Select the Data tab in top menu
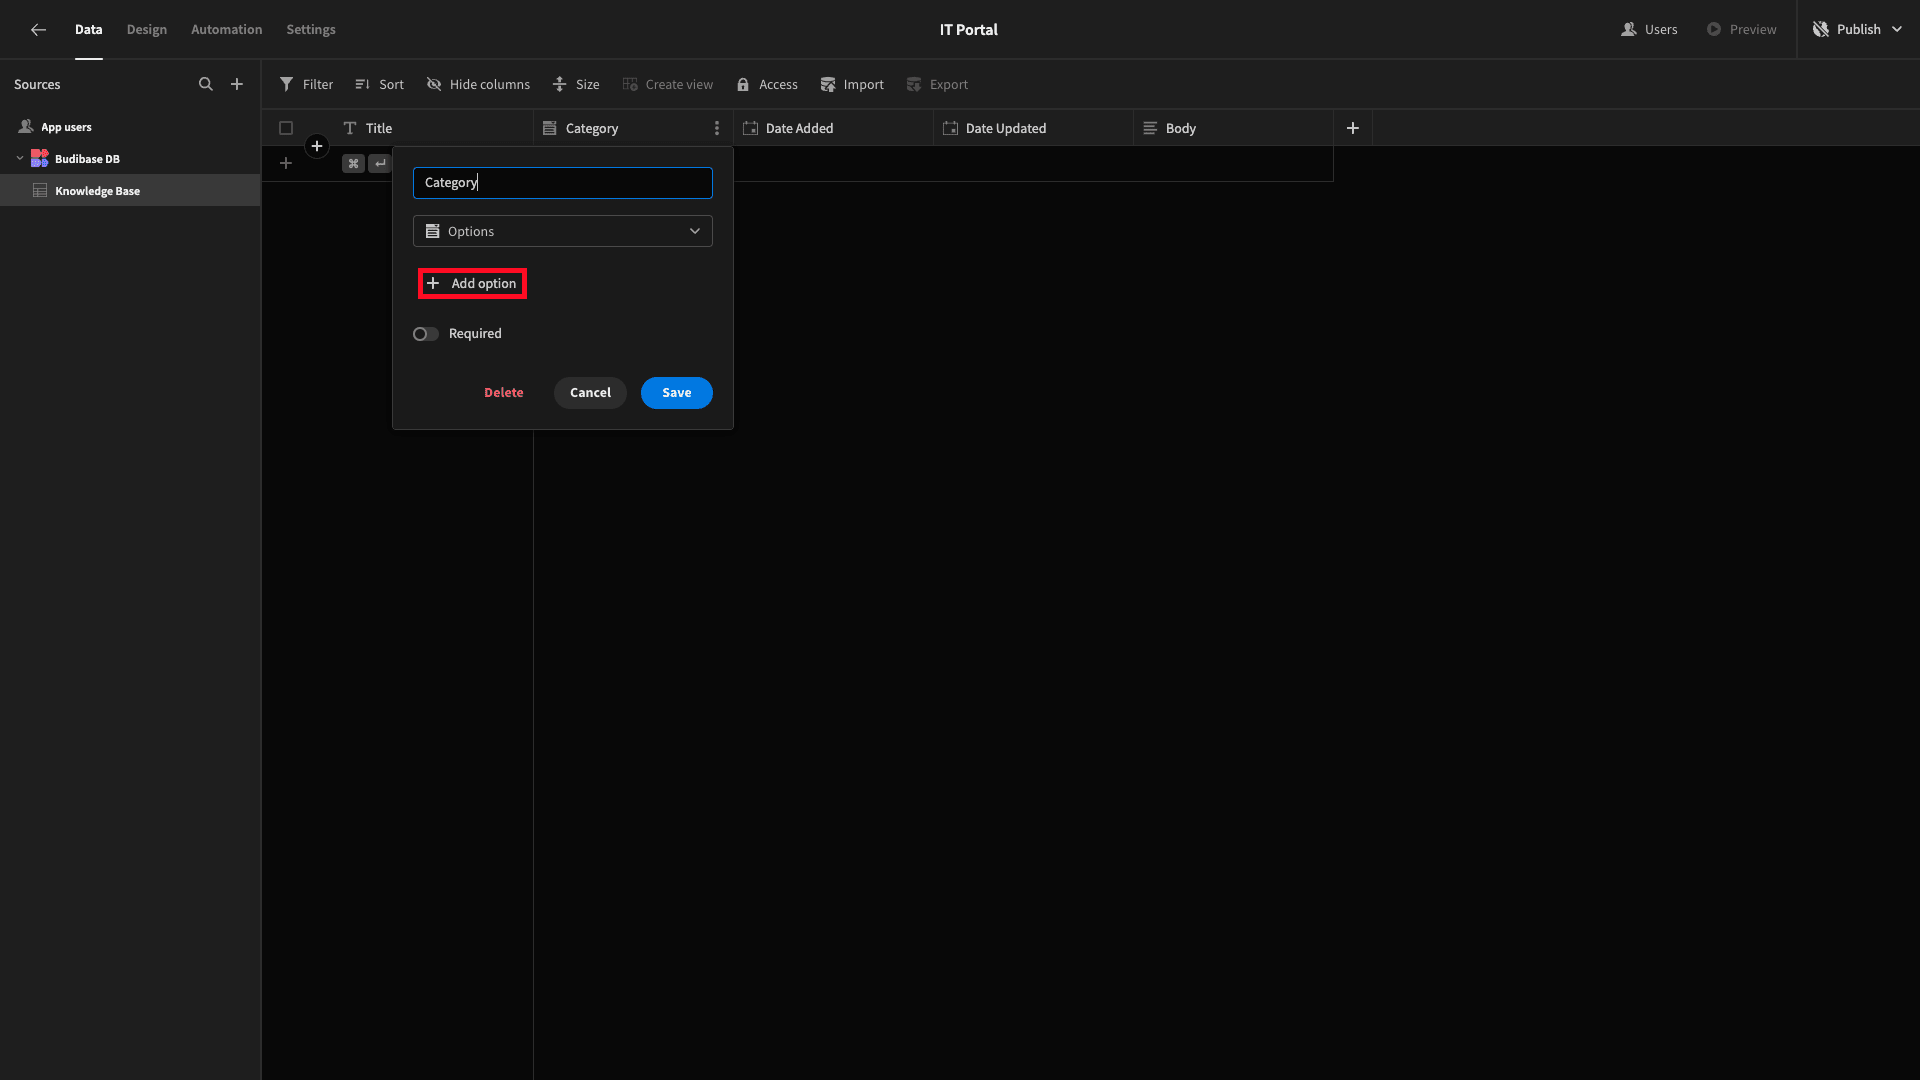This screenshot has width=1920, height=1080. (87, 29)
